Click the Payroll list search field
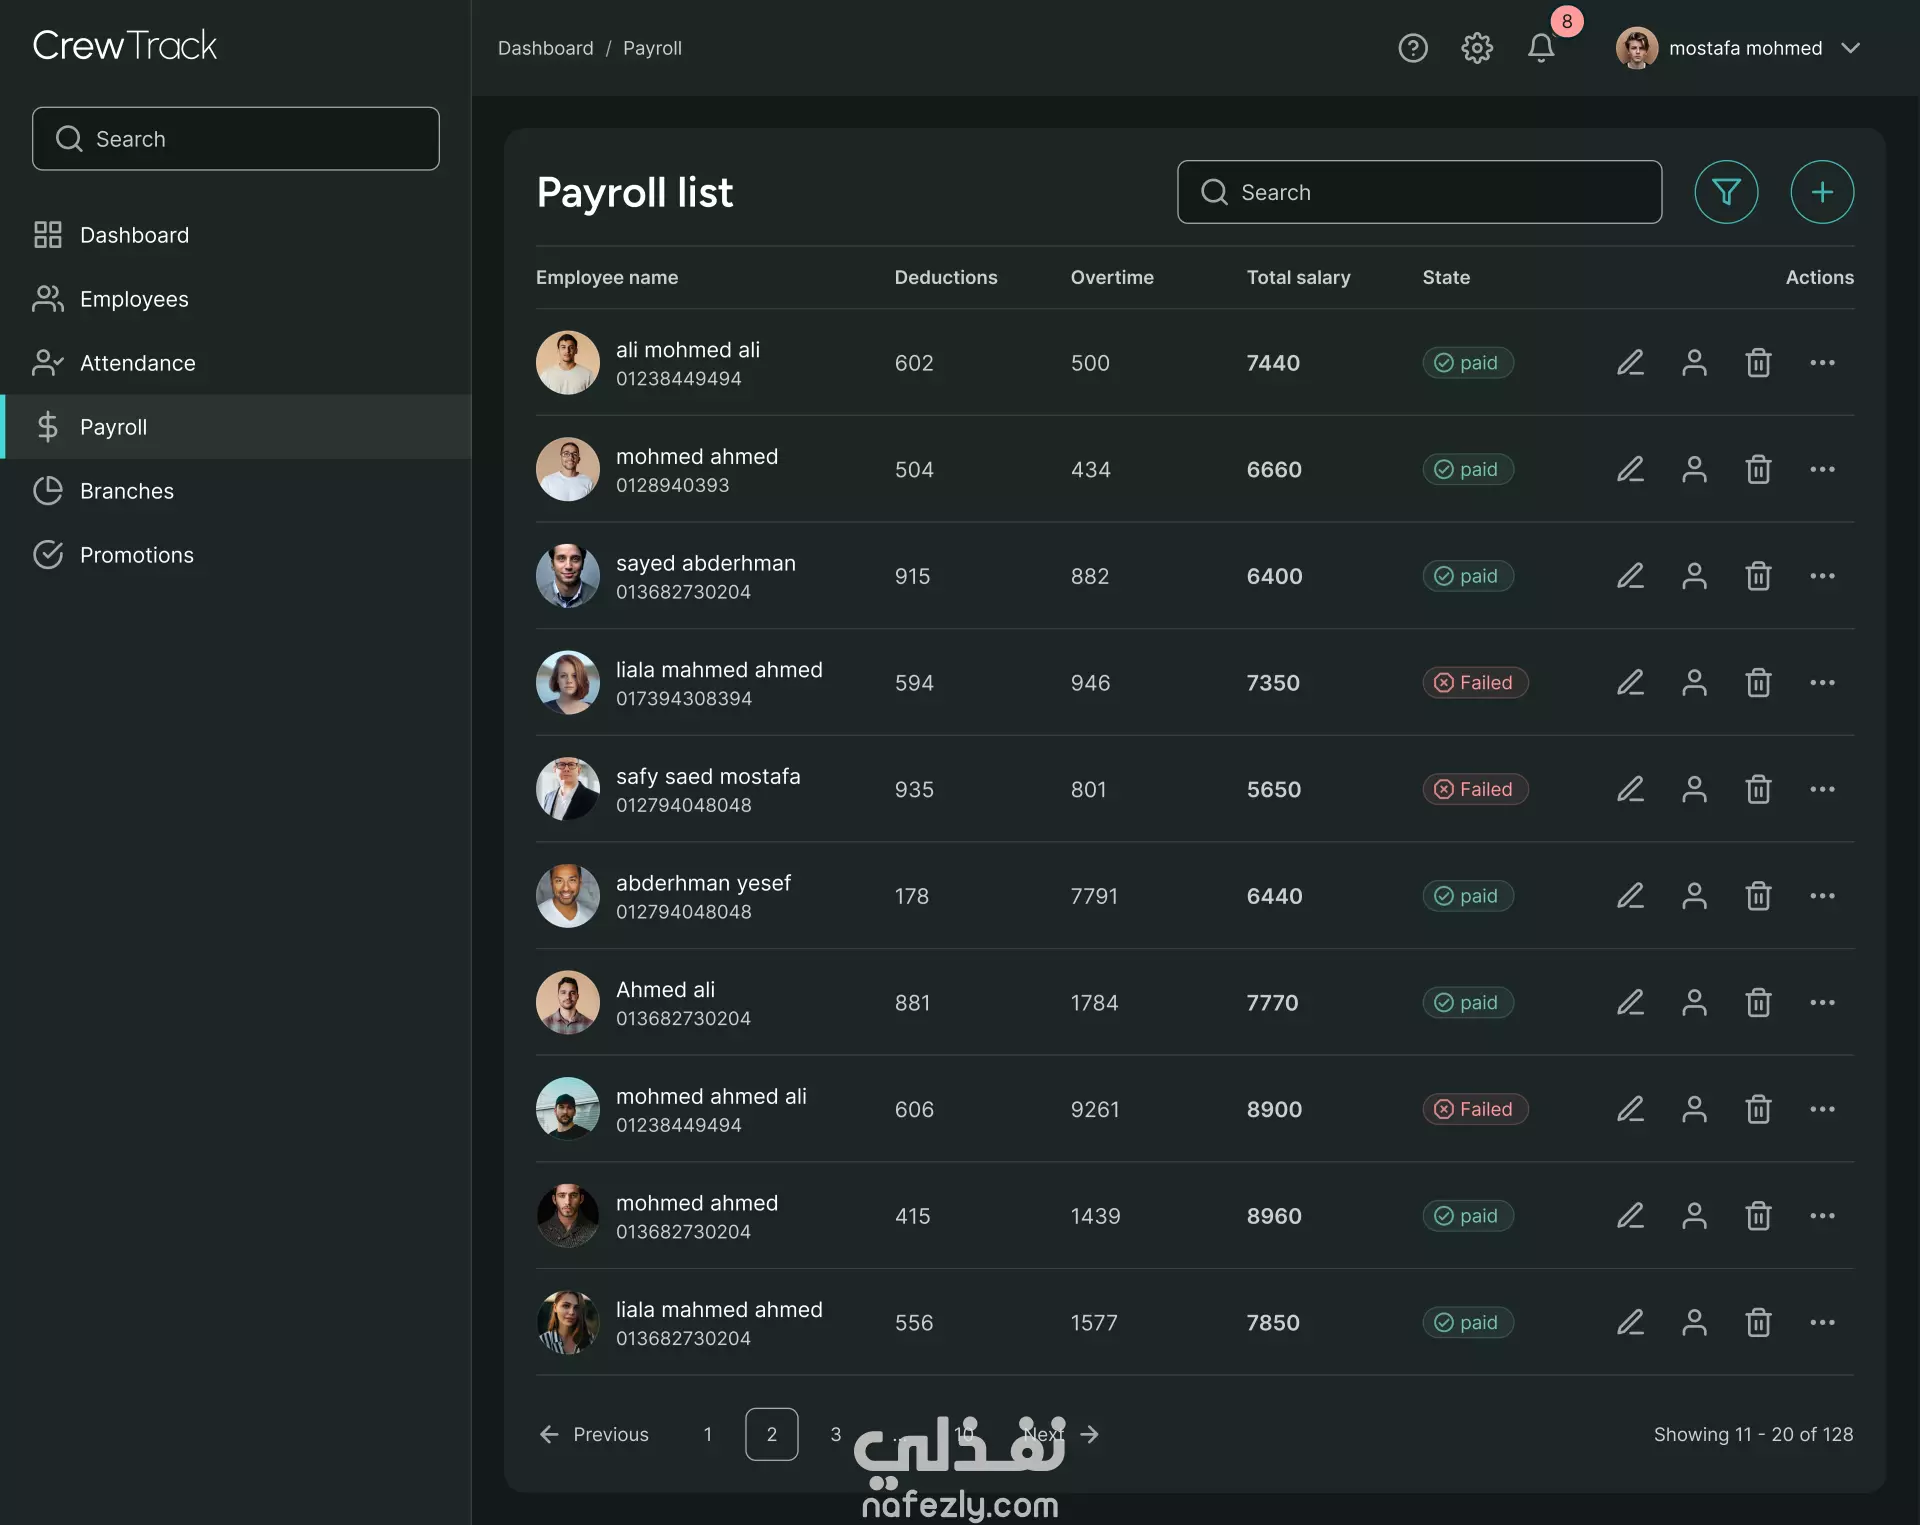This screenshot has height=1525, width=1920. click(1419, 192)
